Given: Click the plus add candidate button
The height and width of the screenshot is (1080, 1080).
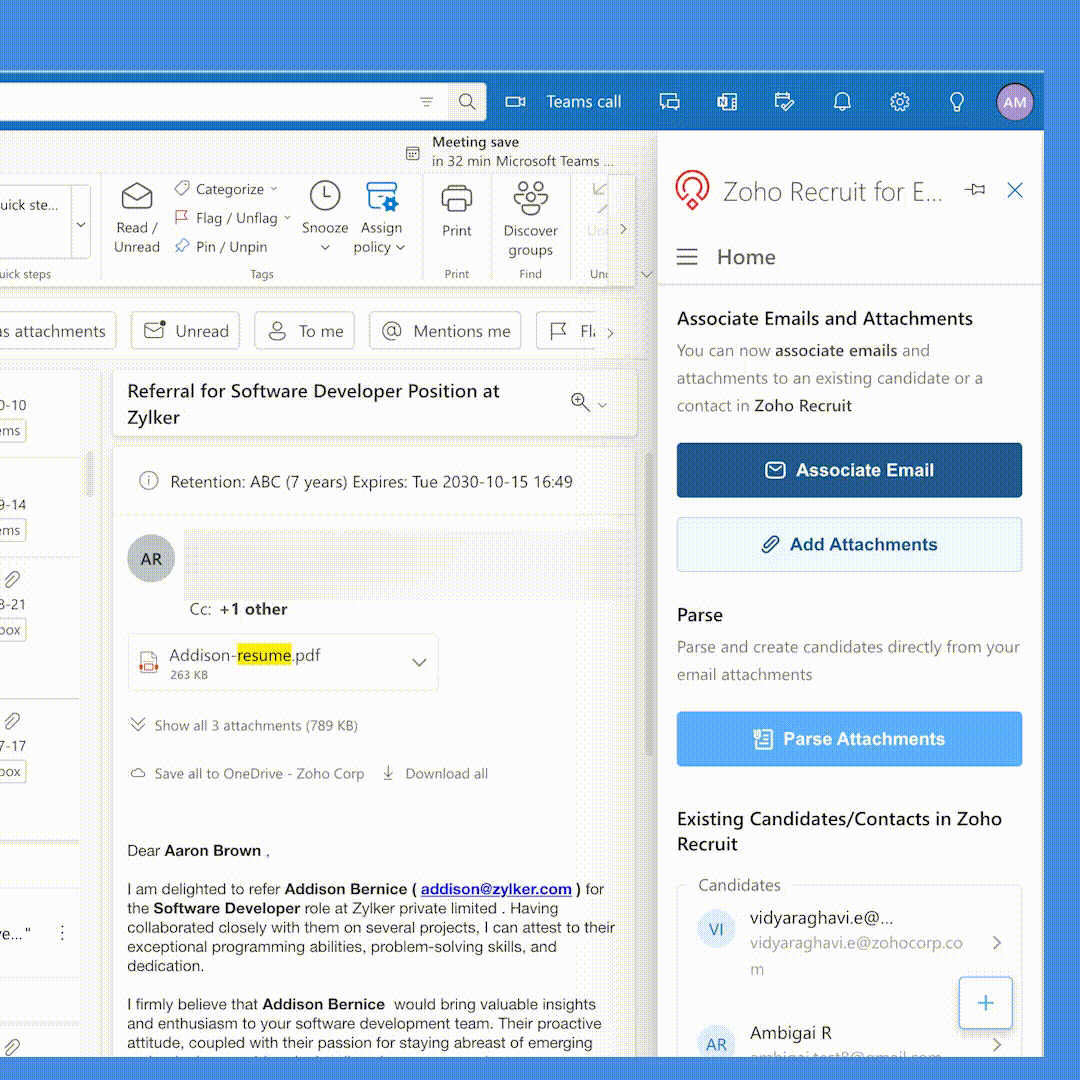Looking at the screenshot, I should point(986,1003).
